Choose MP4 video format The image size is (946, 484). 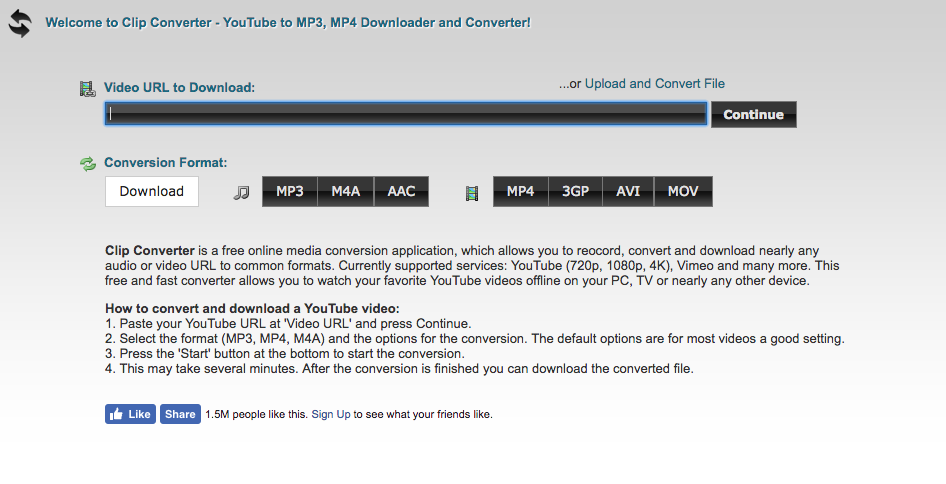[521, 191]
